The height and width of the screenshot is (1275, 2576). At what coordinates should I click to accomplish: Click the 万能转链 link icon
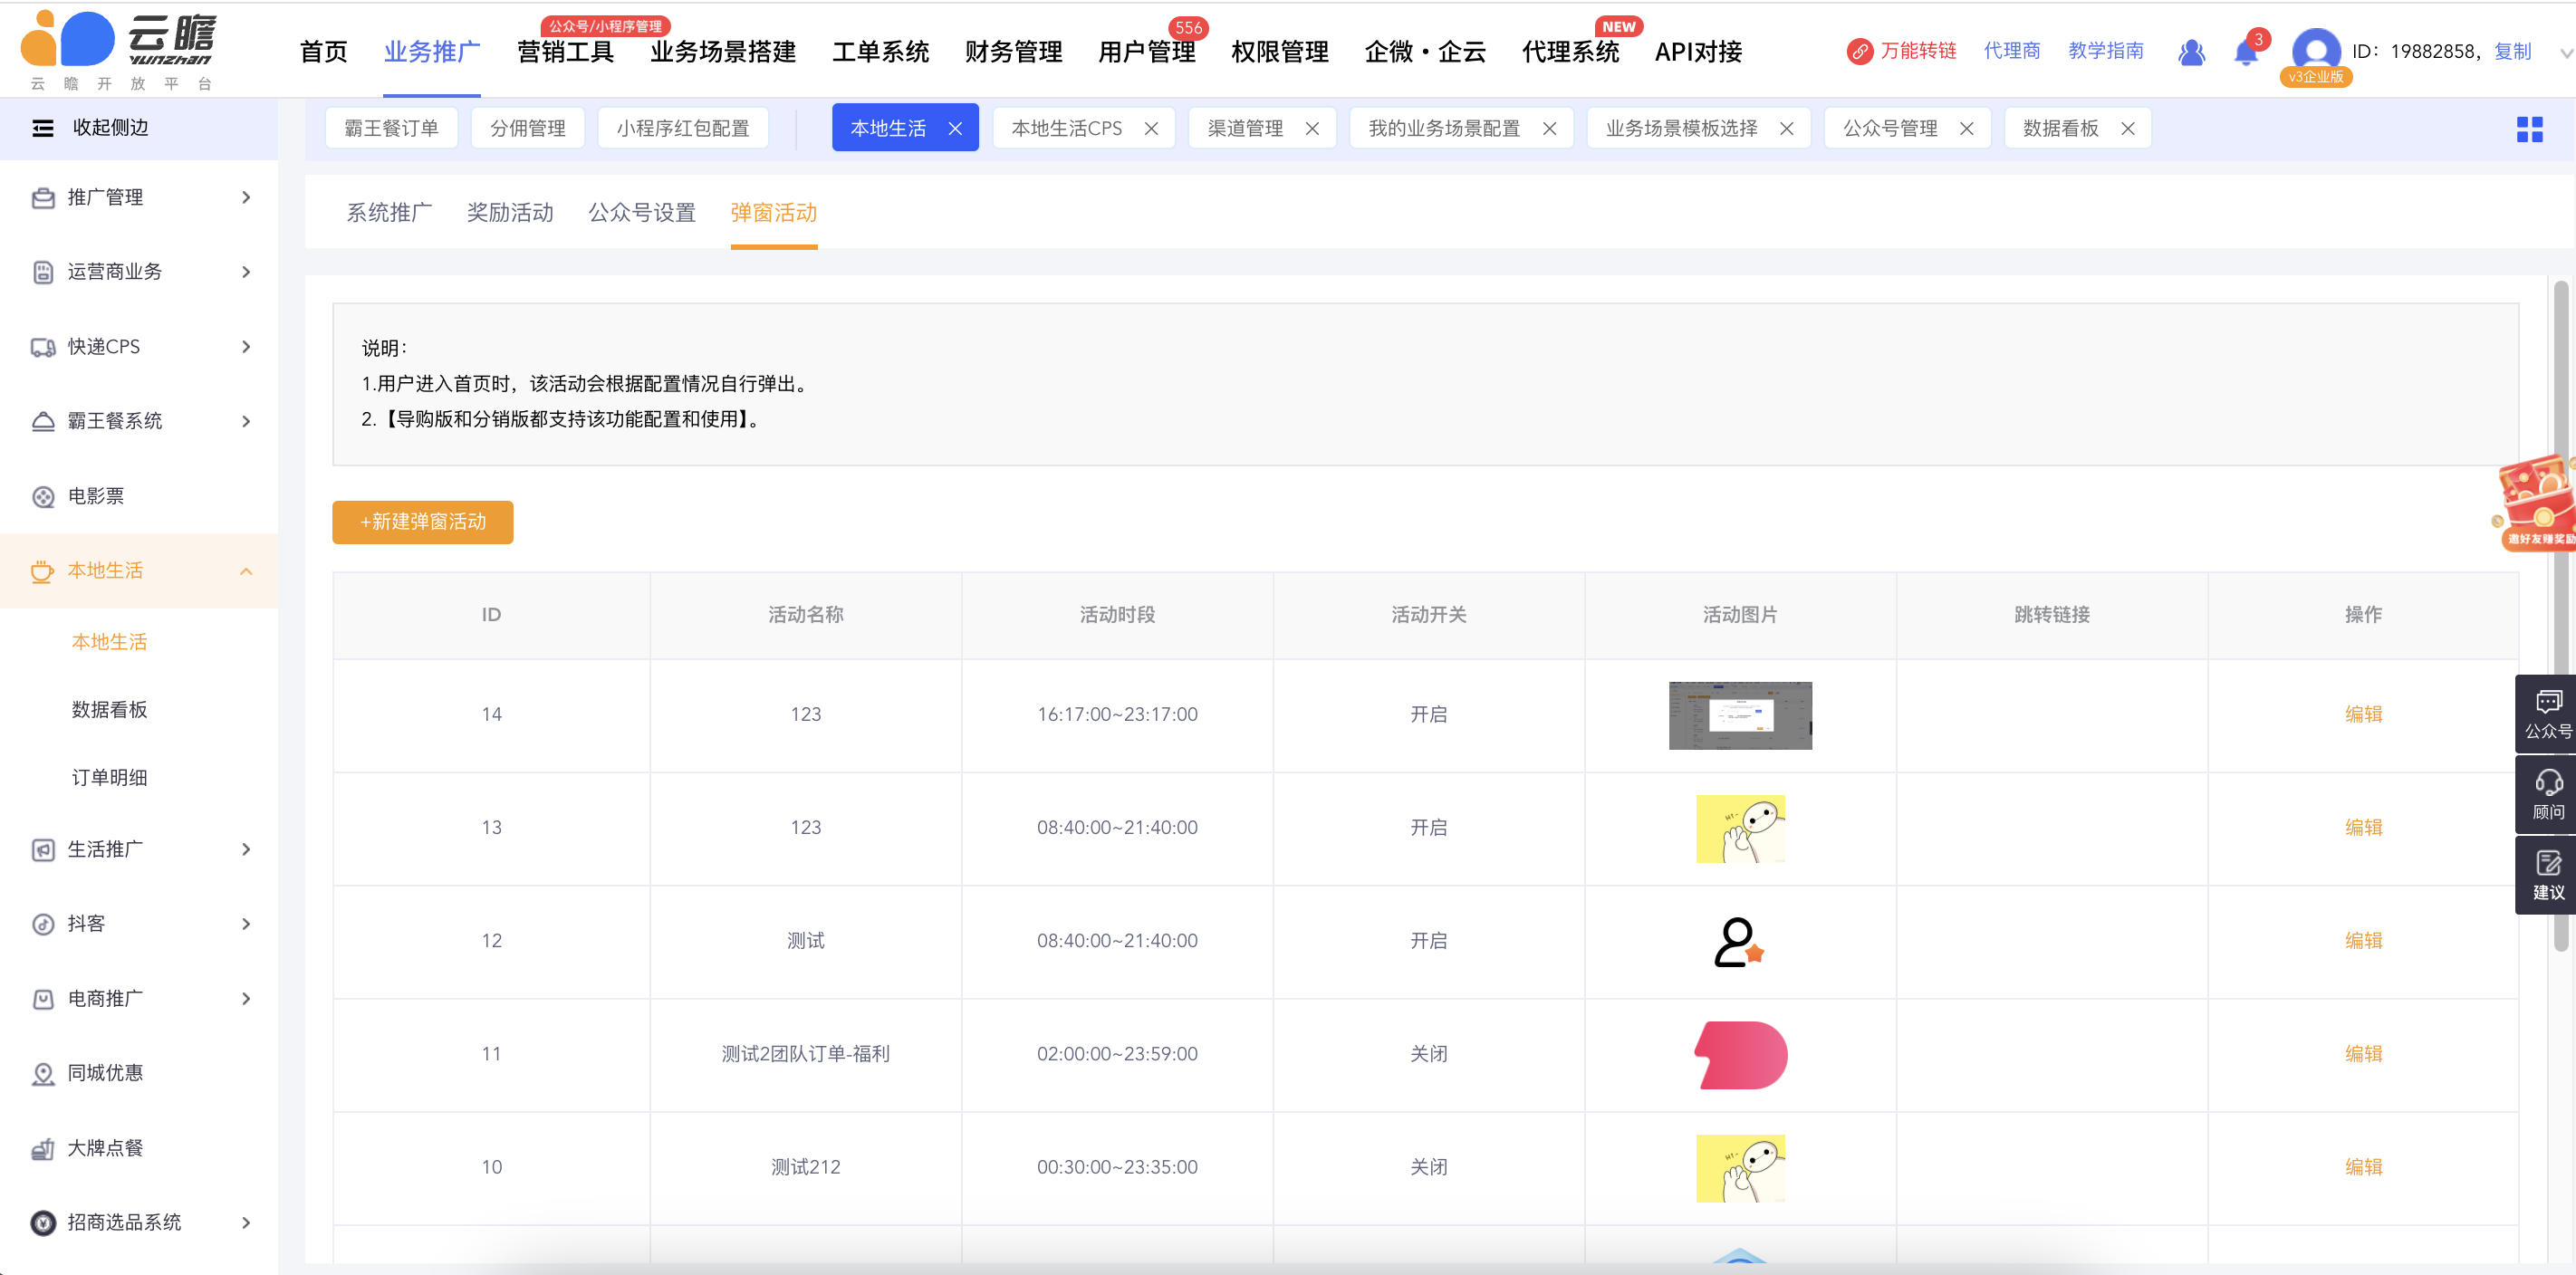pos(1859,51)
